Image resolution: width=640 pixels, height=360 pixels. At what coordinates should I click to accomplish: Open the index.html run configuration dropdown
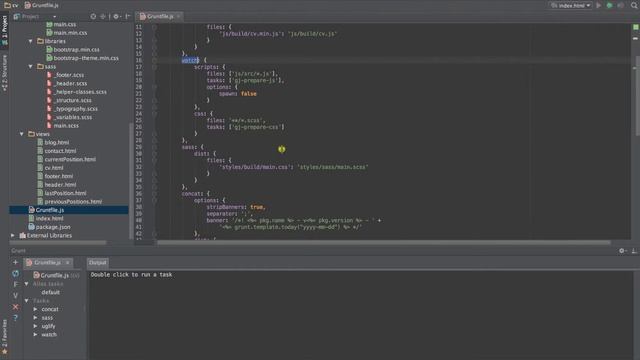(571, 5)
